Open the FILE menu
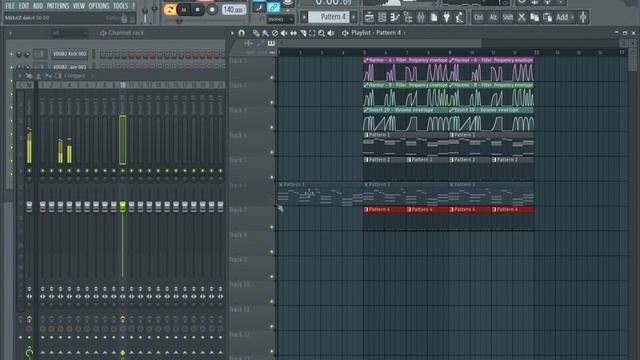 pyautogui.click(x=10, y=6)
